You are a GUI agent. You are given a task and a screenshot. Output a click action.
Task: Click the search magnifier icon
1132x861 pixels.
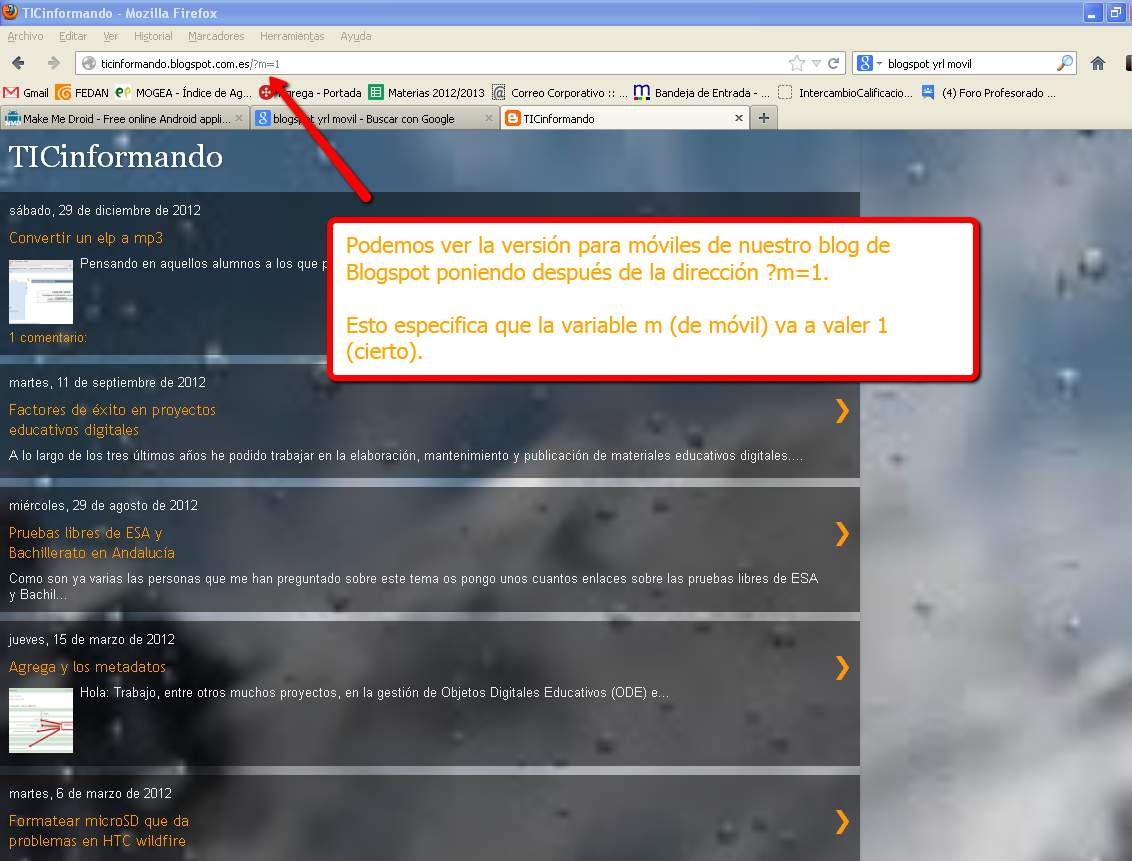(x=1065, y=63)
